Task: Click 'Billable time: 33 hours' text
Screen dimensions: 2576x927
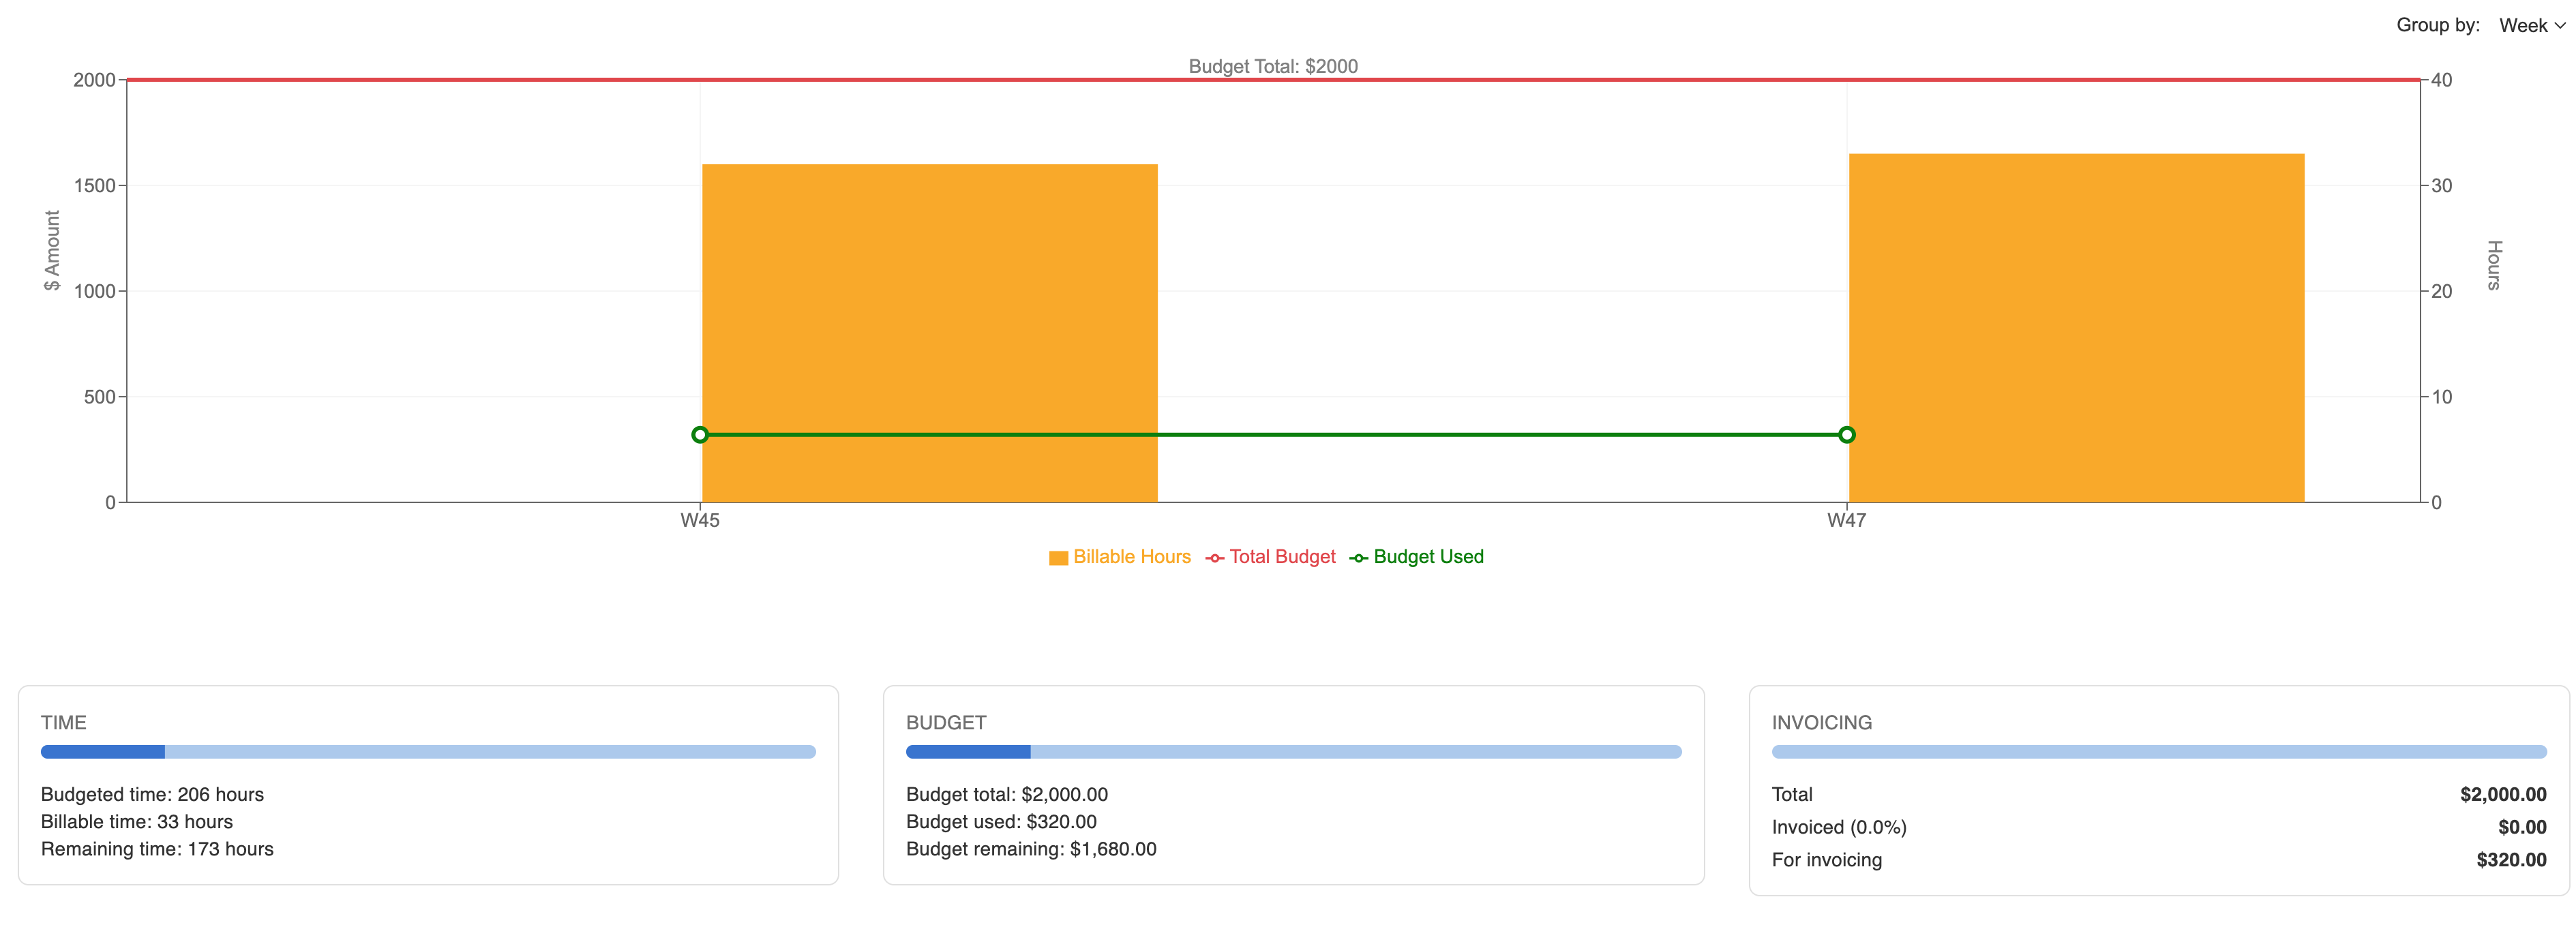Action: [x=137, y=821]
